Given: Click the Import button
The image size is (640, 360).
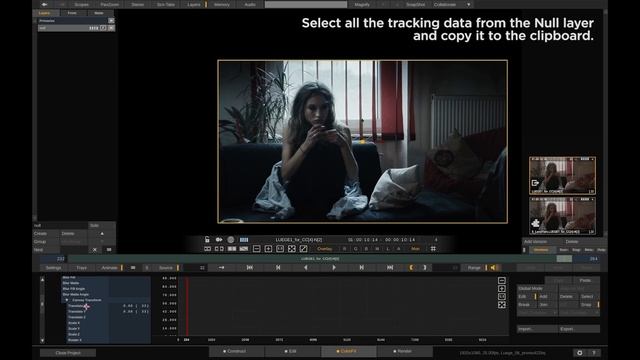Looking at the screenshot, I should (x=537, y=329).
